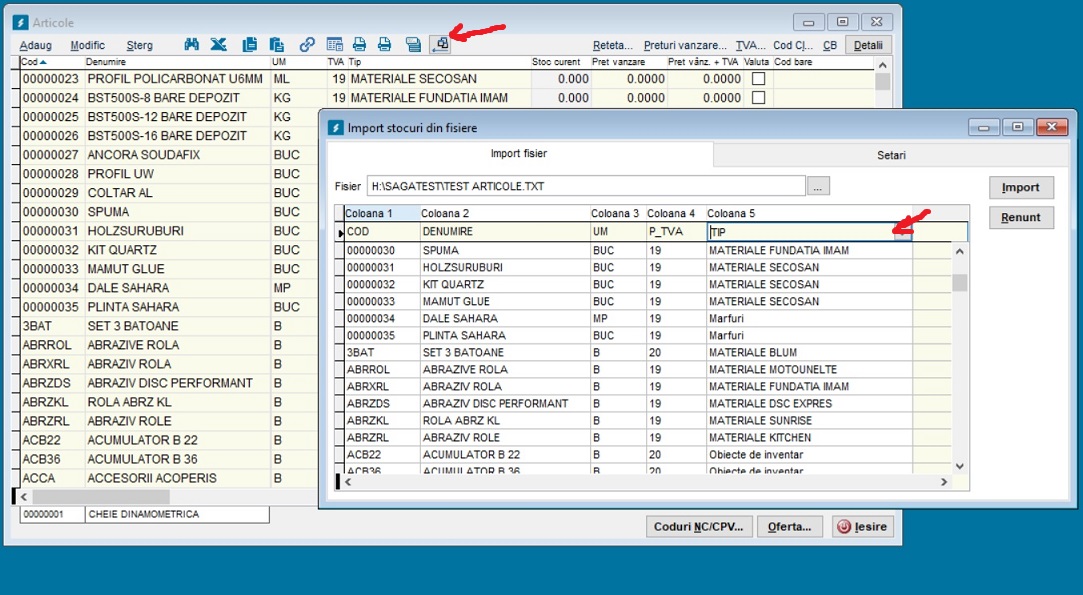The height and width of the screenshot is (595, 1083).
Task: Click the Oferta... button
Action: click(789, 527)
